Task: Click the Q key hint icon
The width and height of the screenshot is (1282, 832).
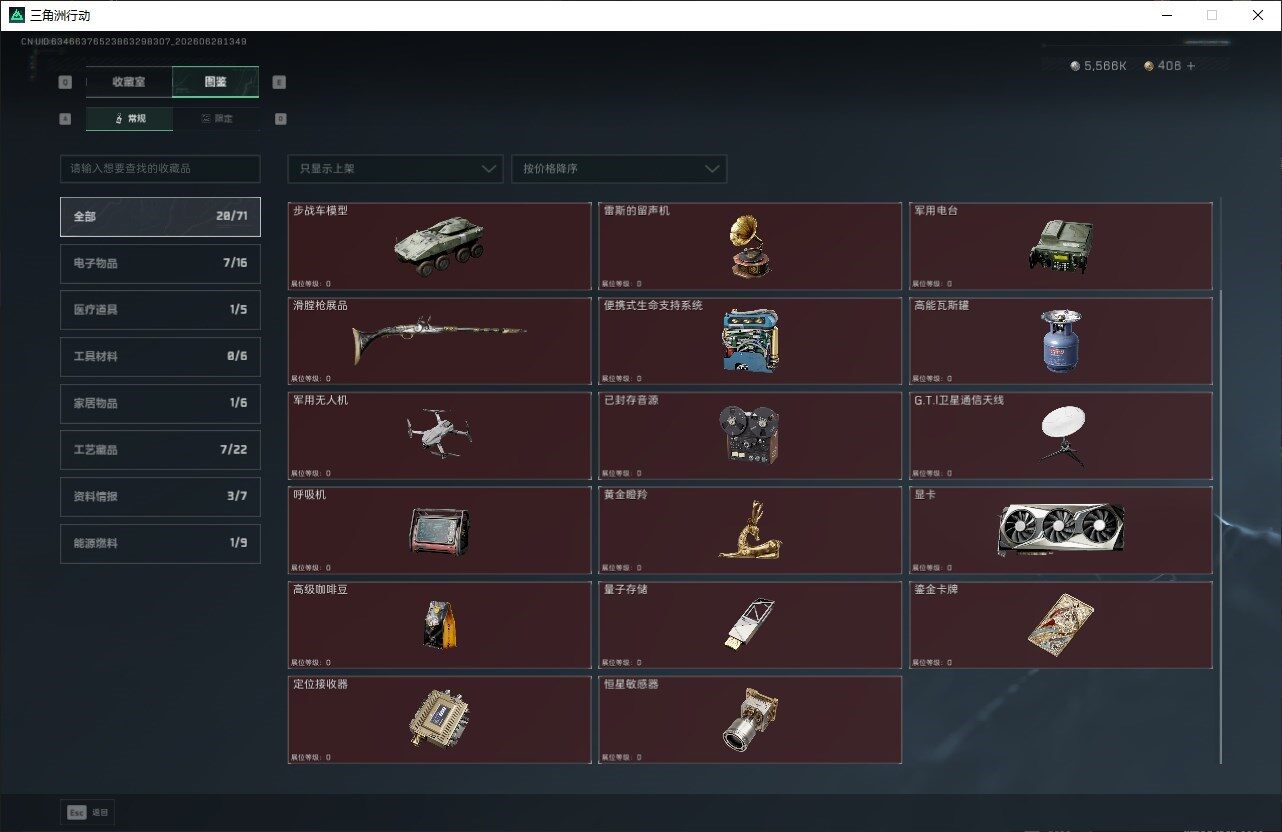Action: tap(65, 82)
